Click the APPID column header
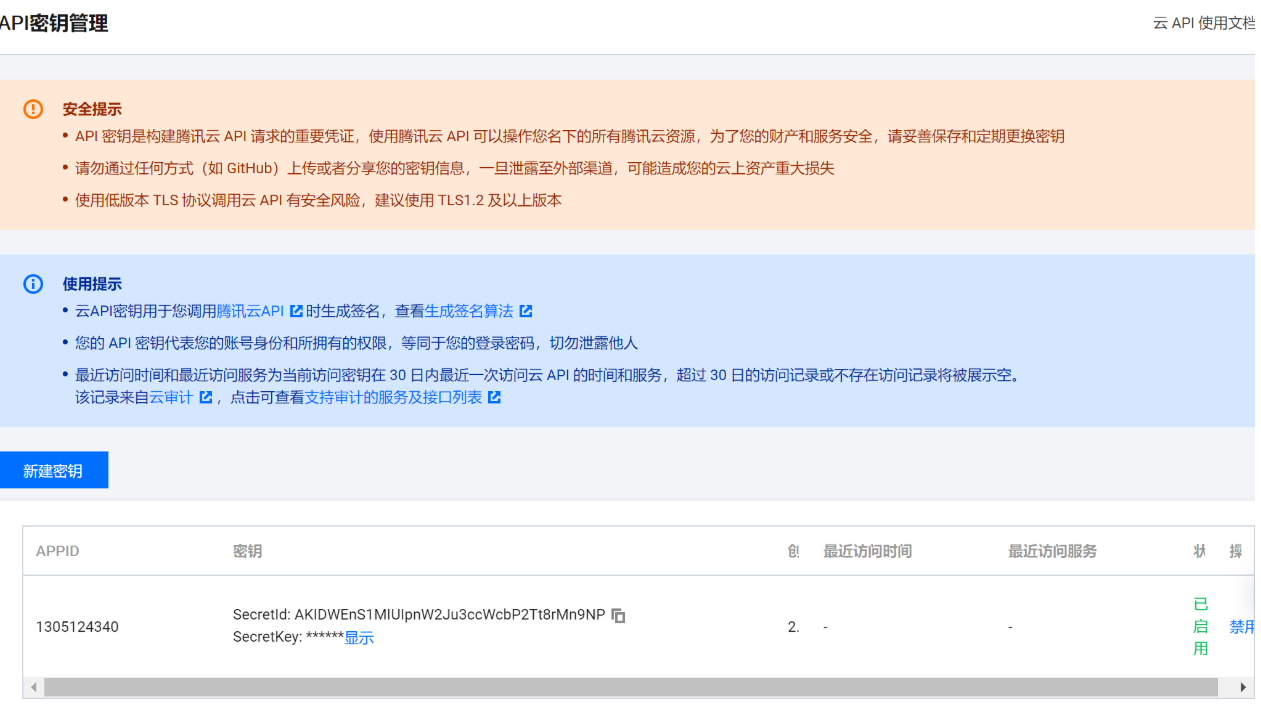This screenshot has height=707, width=1261. tap(57, 551)
